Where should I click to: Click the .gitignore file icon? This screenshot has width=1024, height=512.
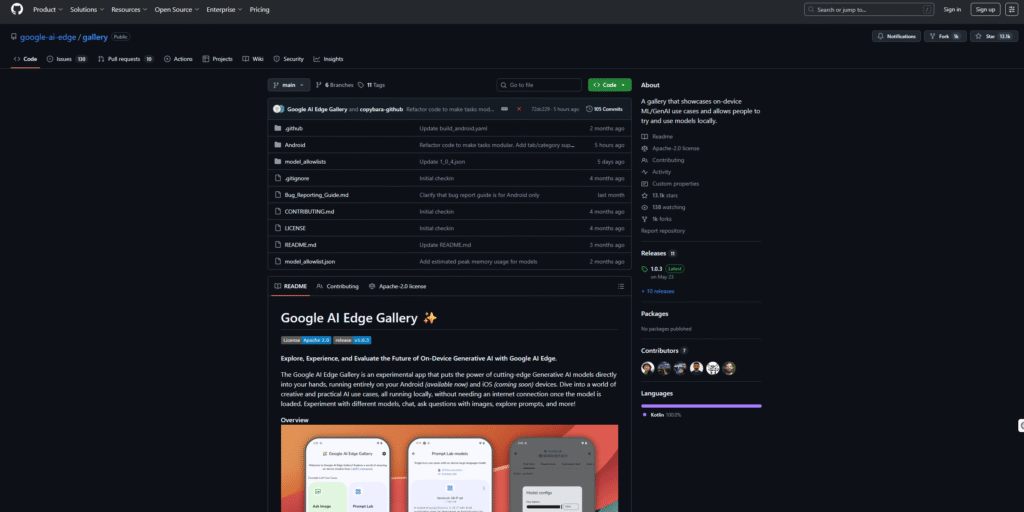[x=278, y=178]
